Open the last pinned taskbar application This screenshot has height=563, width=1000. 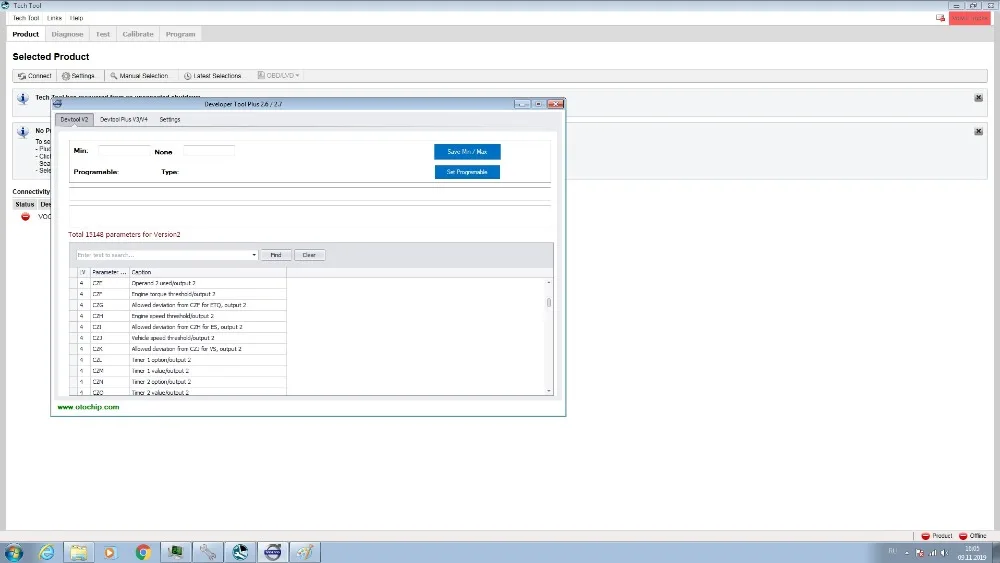[305, 552]
